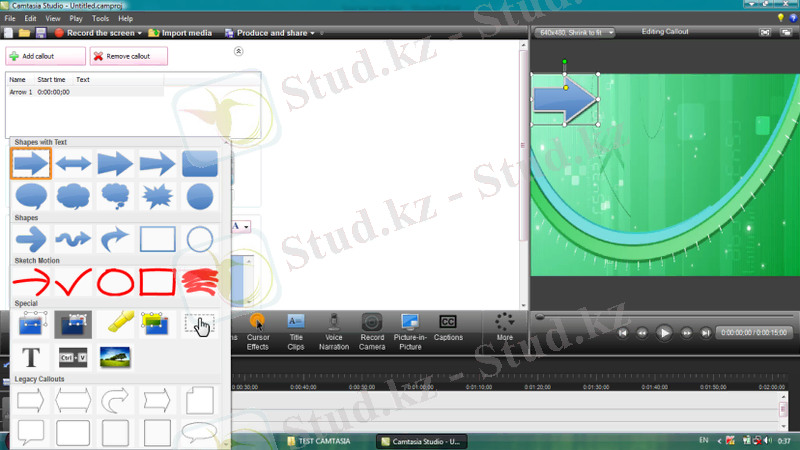Open the Title Clips tab
Image resolution: width=800 pixels, height=450 pixels.
pyautogui.click(x=296, y=332)
